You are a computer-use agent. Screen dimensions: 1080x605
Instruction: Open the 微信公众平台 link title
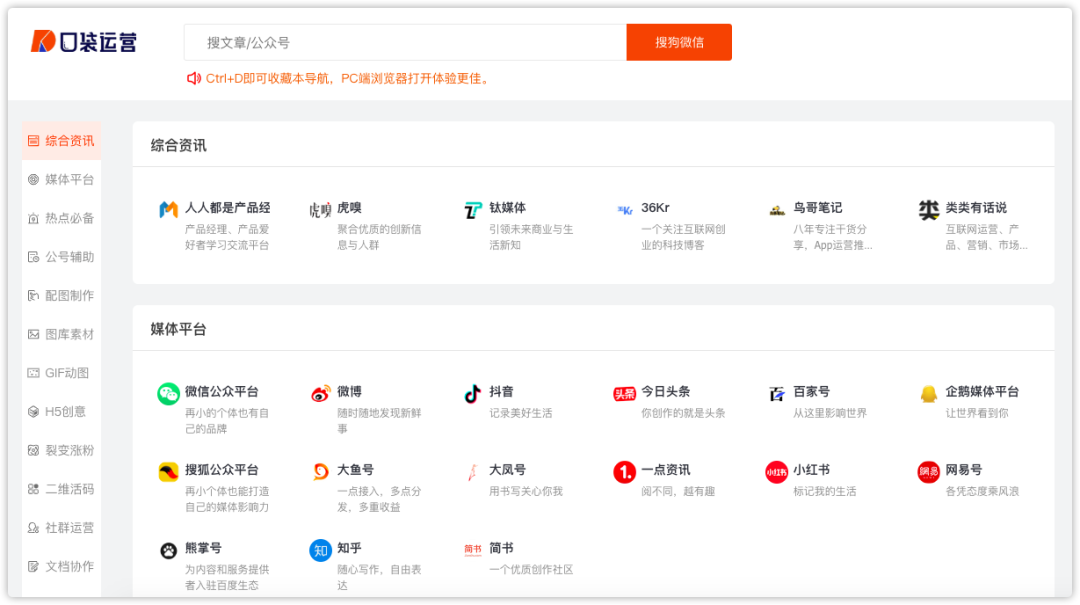click(x=221, y=391)
